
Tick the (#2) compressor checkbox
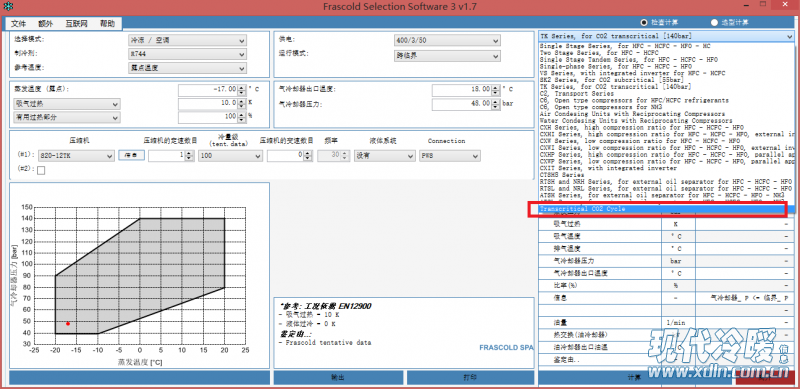pos(41,171)
